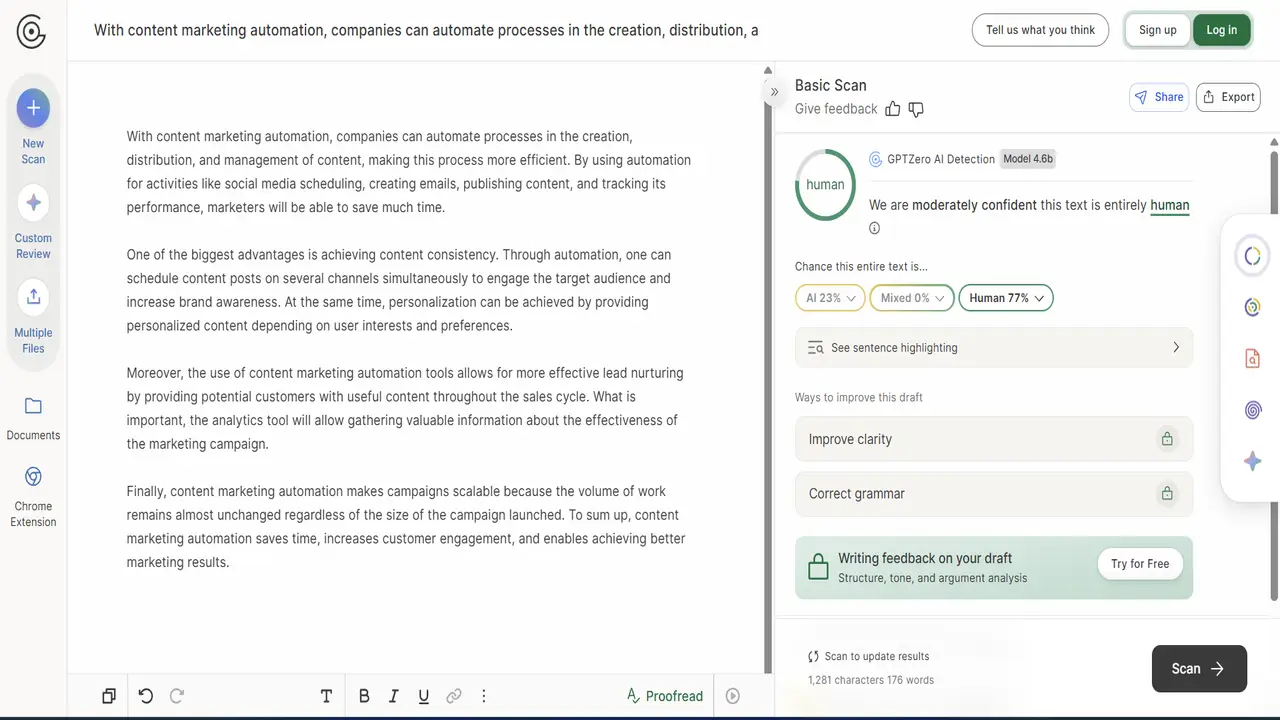This screenshot has height=720, width=1280.
Task: Share the scan results
Action: pyautogui.click(x=1159, y=97)
